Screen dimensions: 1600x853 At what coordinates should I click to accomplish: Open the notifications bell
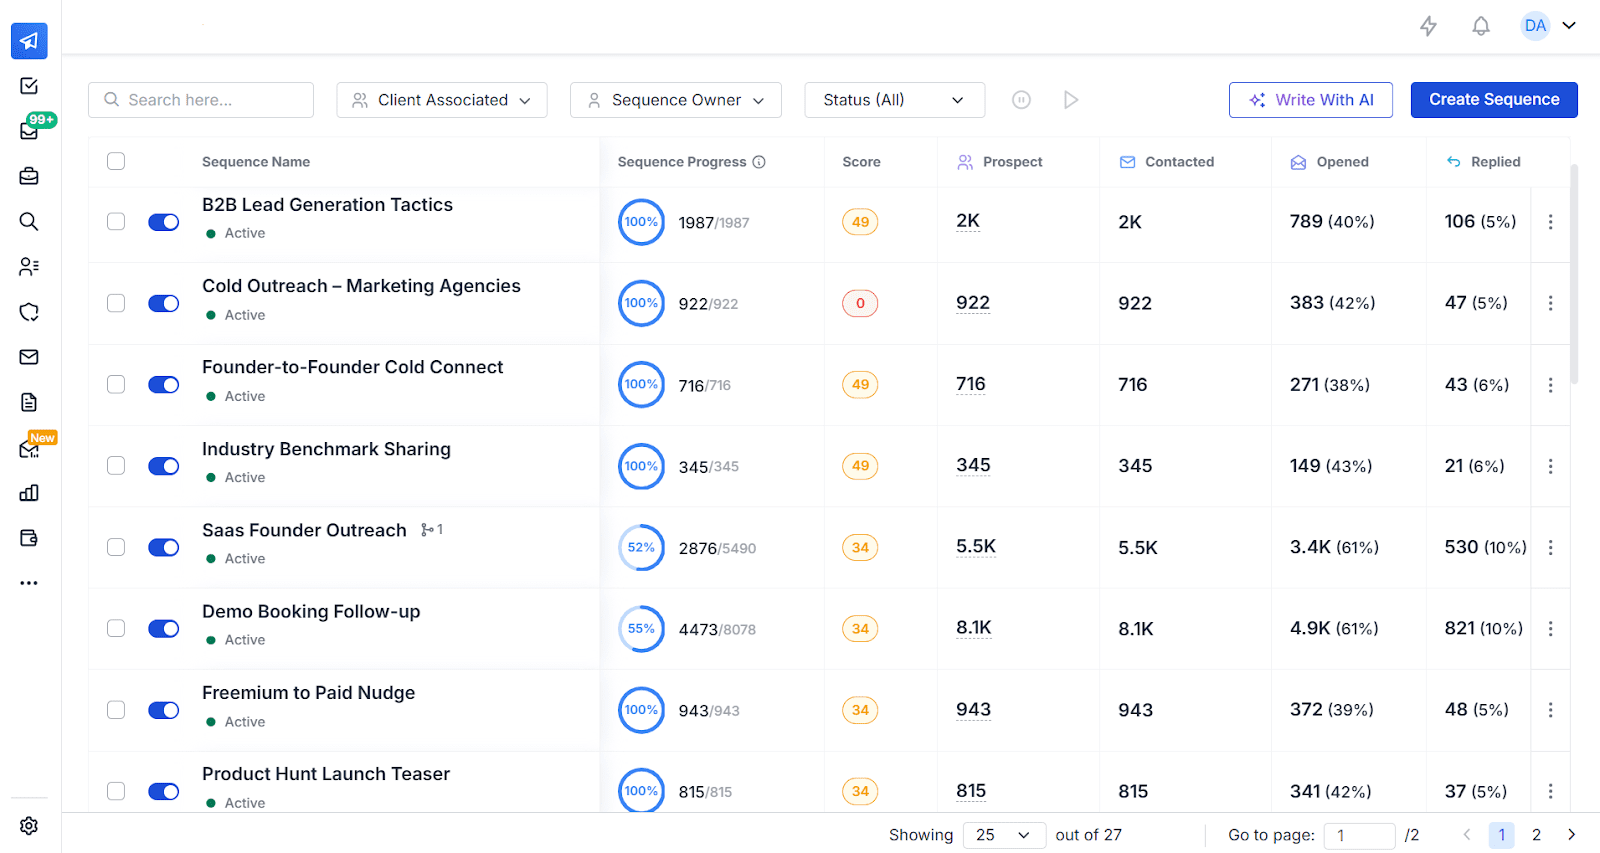(1481, 26)
